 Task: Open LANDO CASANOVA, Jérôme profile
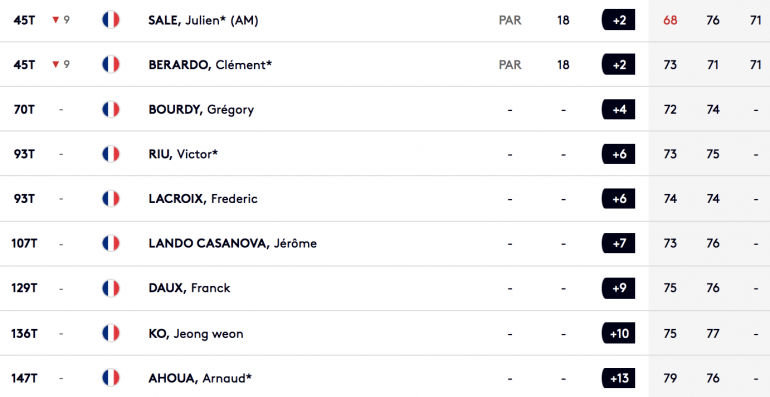point(233,243)
